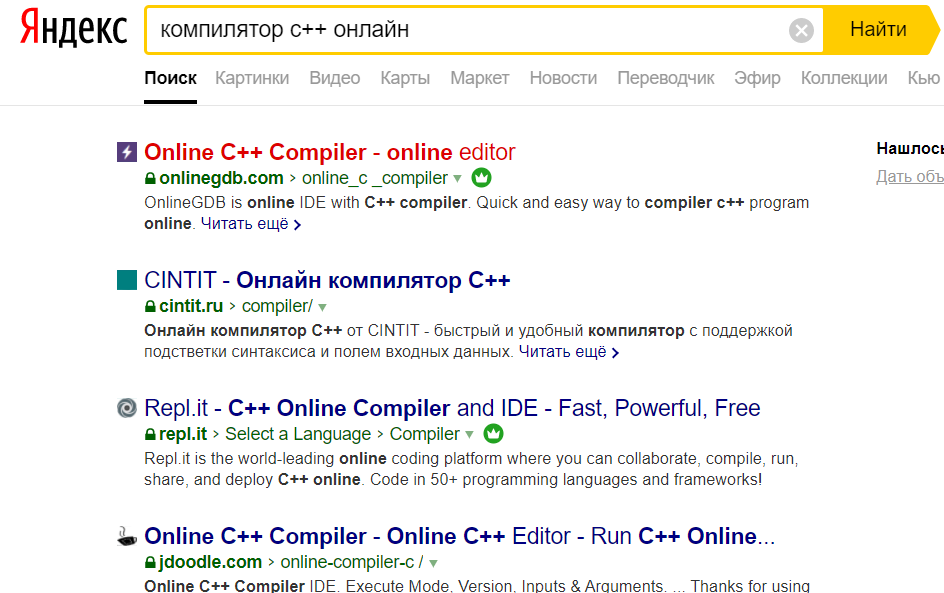Open the repl.it domain link
The width and height of the screenshot is (944, 593).
tap(182, 434)
